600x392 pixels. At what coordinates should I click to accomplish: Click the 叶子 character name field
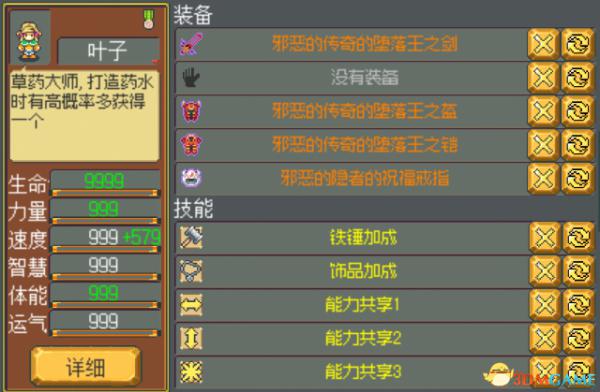(108, 51)
